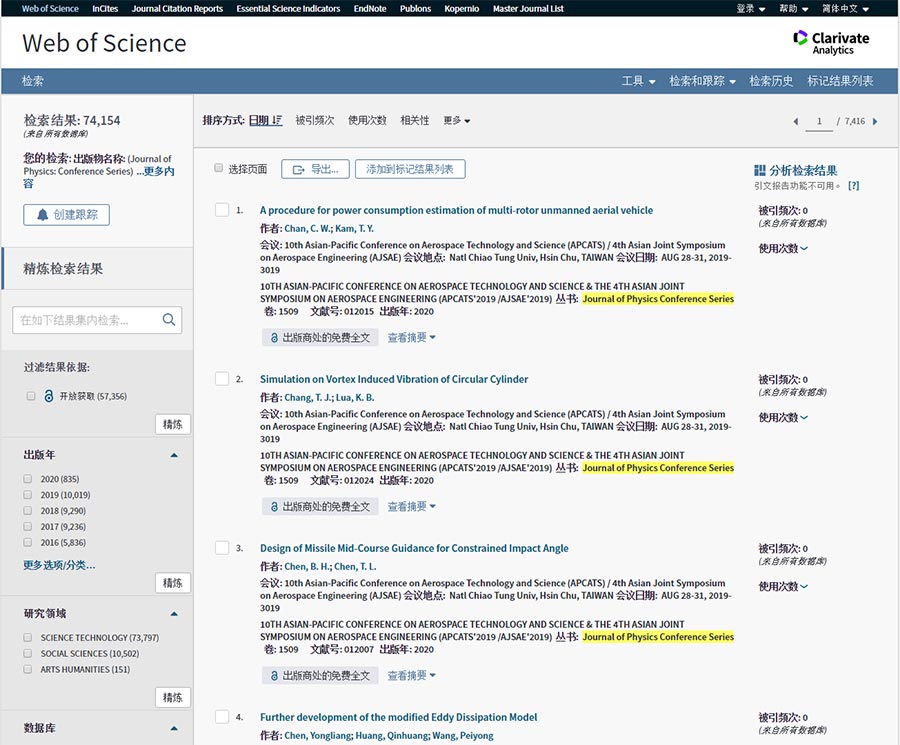Open 检索历史 search history
Viewport: 900px width, 745px height.
coord(771,81)
